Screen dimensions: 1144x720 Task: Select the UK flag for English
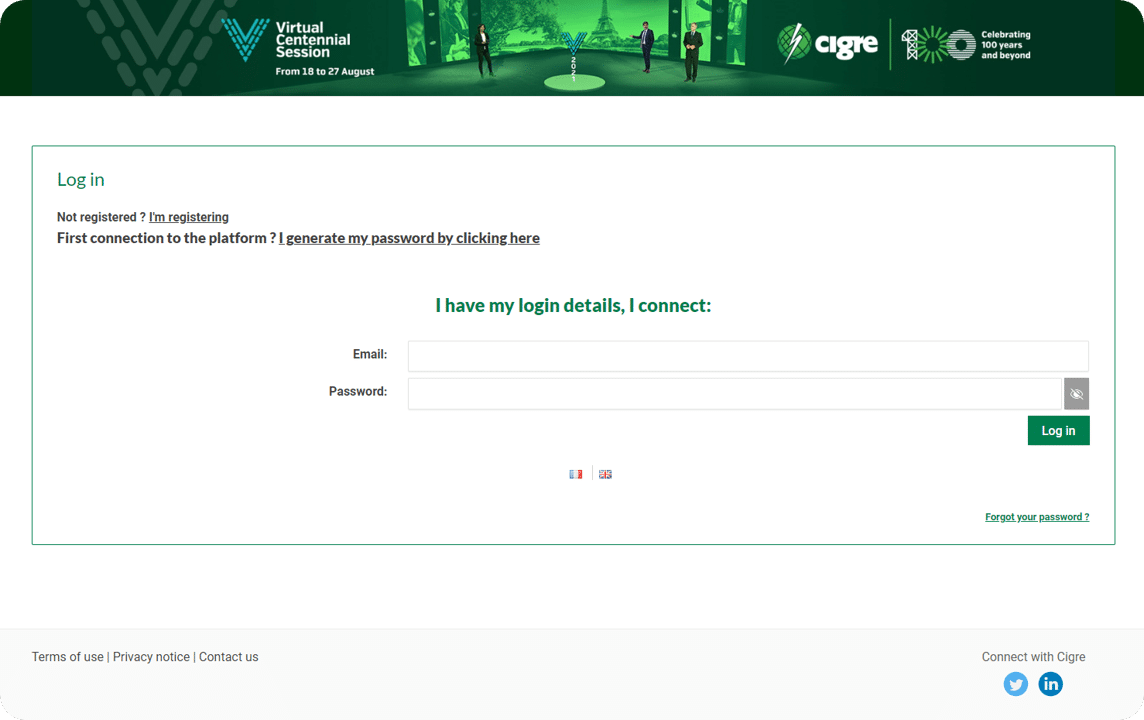coord(605,474)
